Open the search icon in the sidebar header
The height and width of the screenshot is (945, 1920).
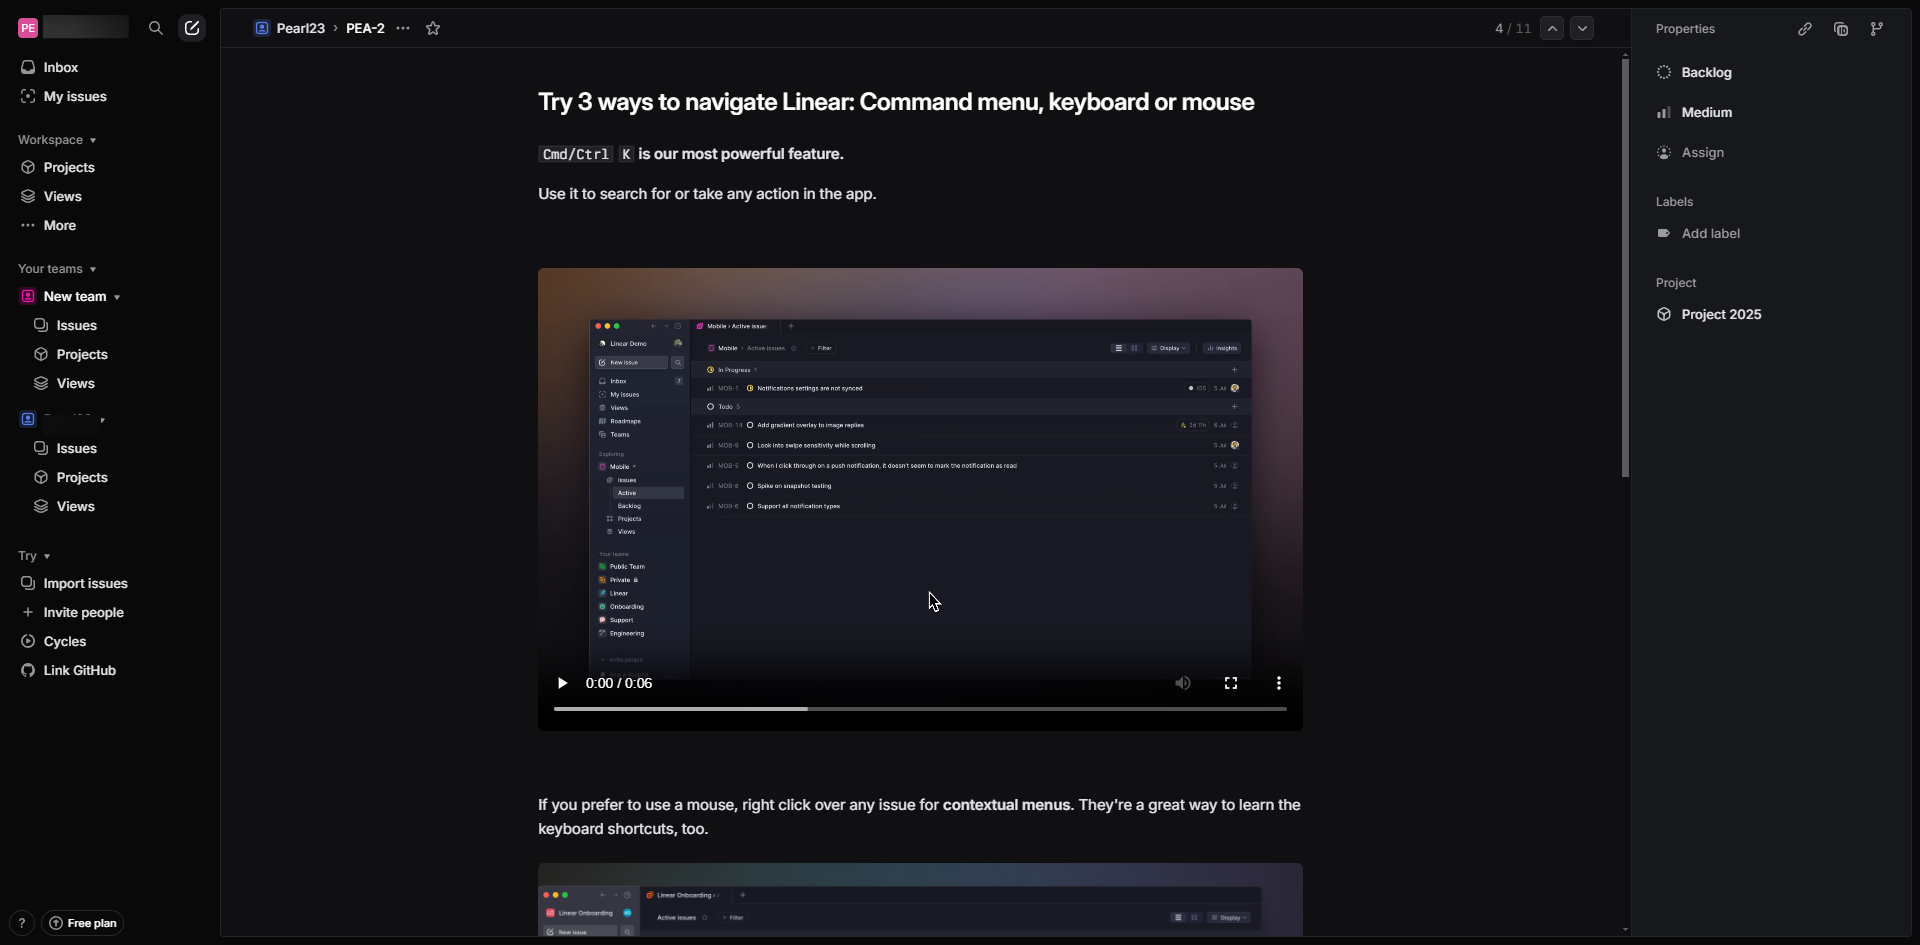156,28
